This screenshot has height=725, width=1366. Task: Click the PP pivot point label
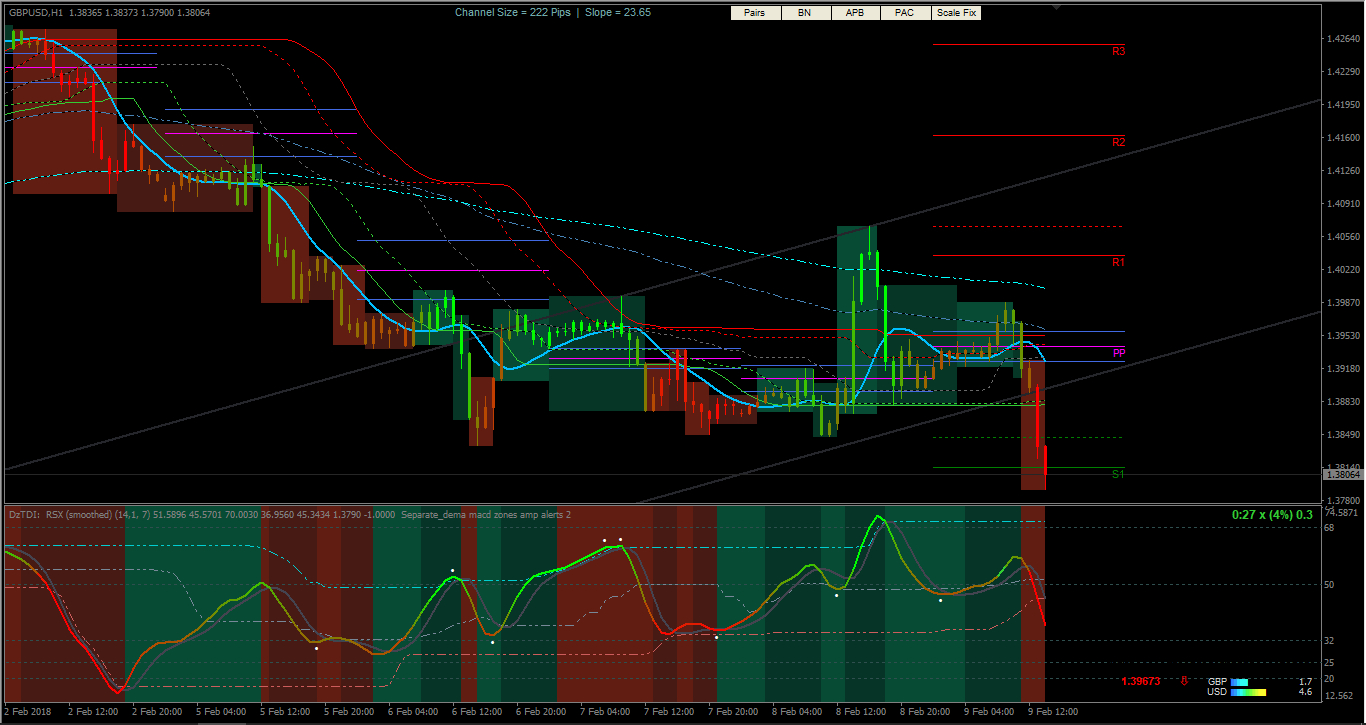[x=1119, y=353]
